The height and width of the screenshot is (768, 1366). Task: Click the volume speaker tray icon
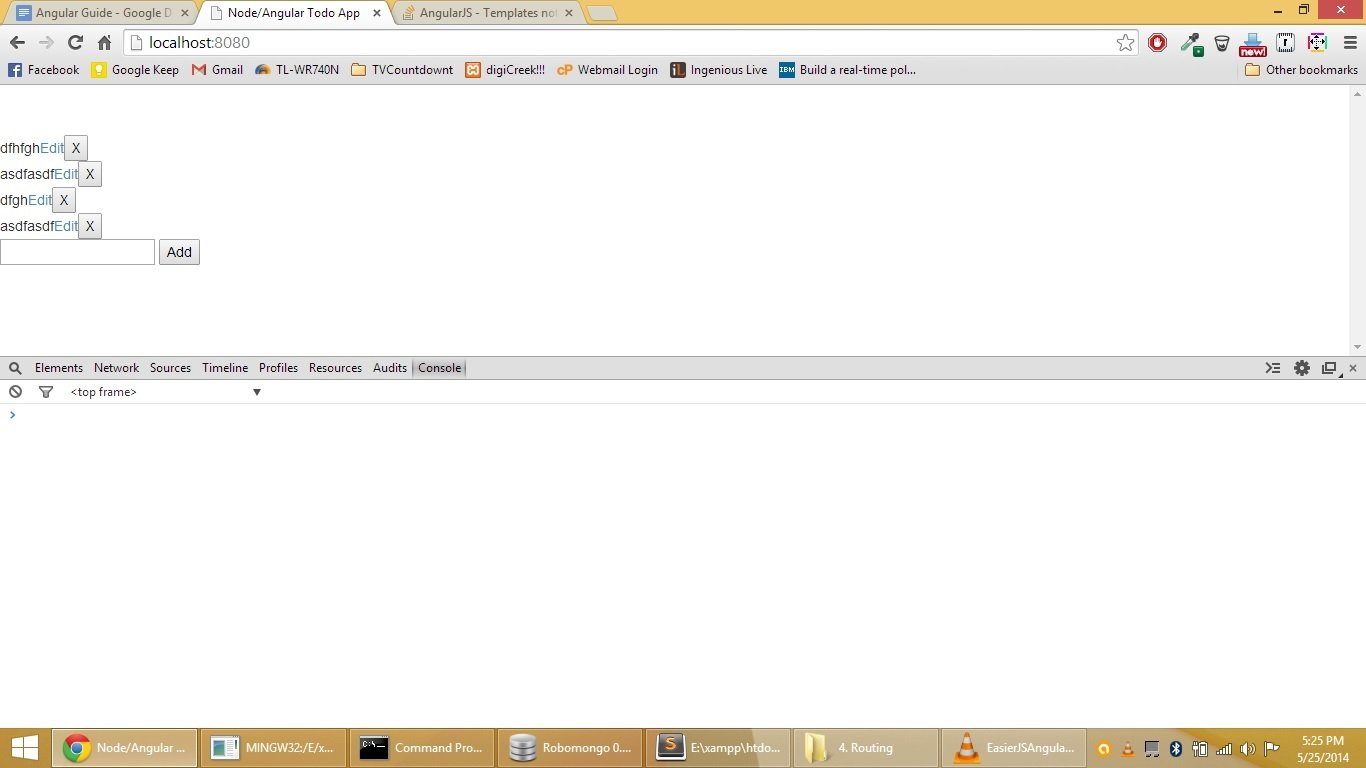pyautogui.click(x=1247, y=749)
